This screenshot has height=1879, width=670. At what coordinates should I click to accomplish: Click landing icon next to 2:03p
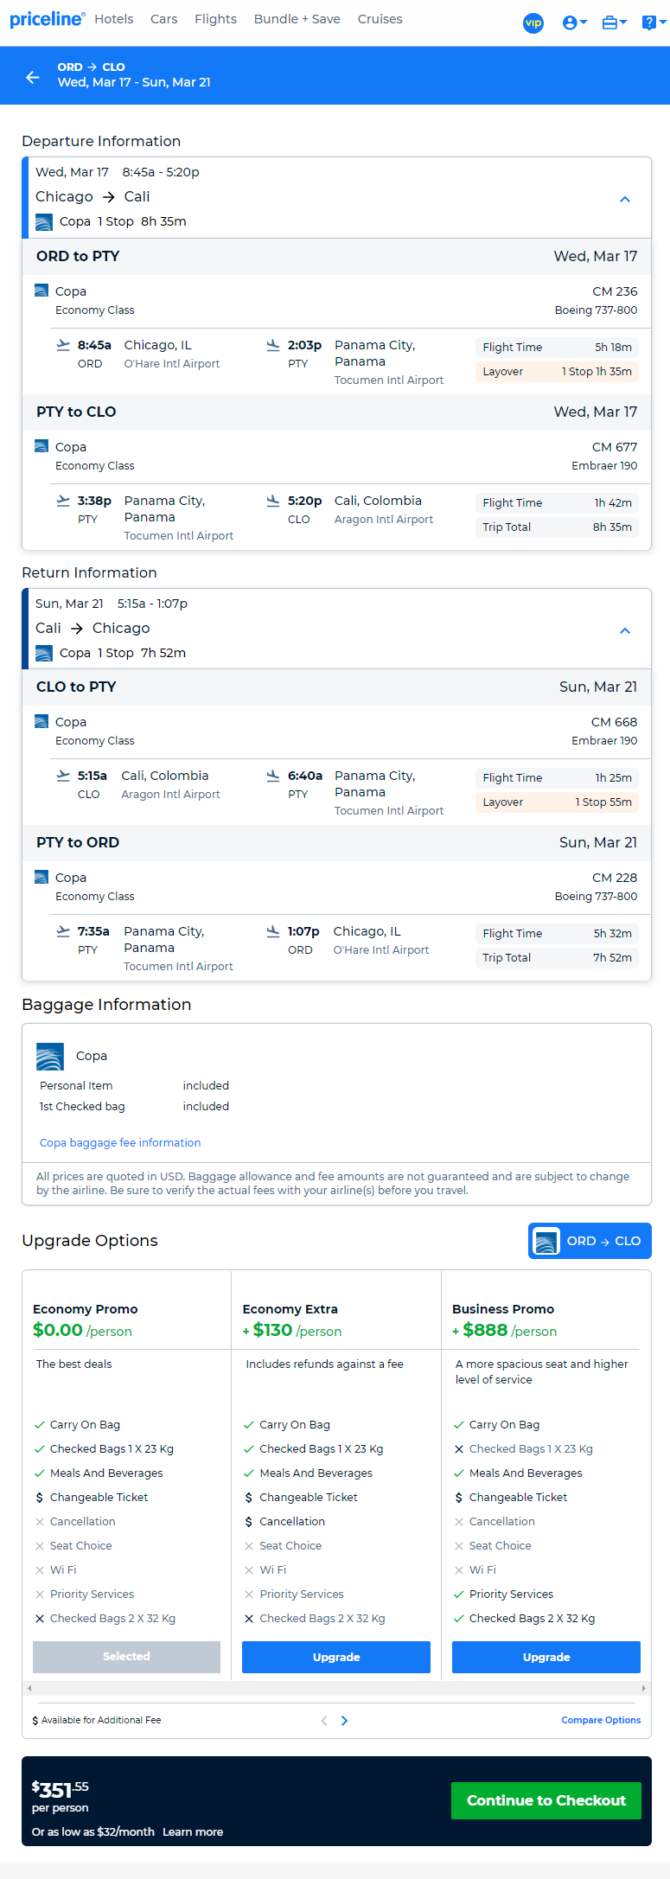tap(273, 345)
